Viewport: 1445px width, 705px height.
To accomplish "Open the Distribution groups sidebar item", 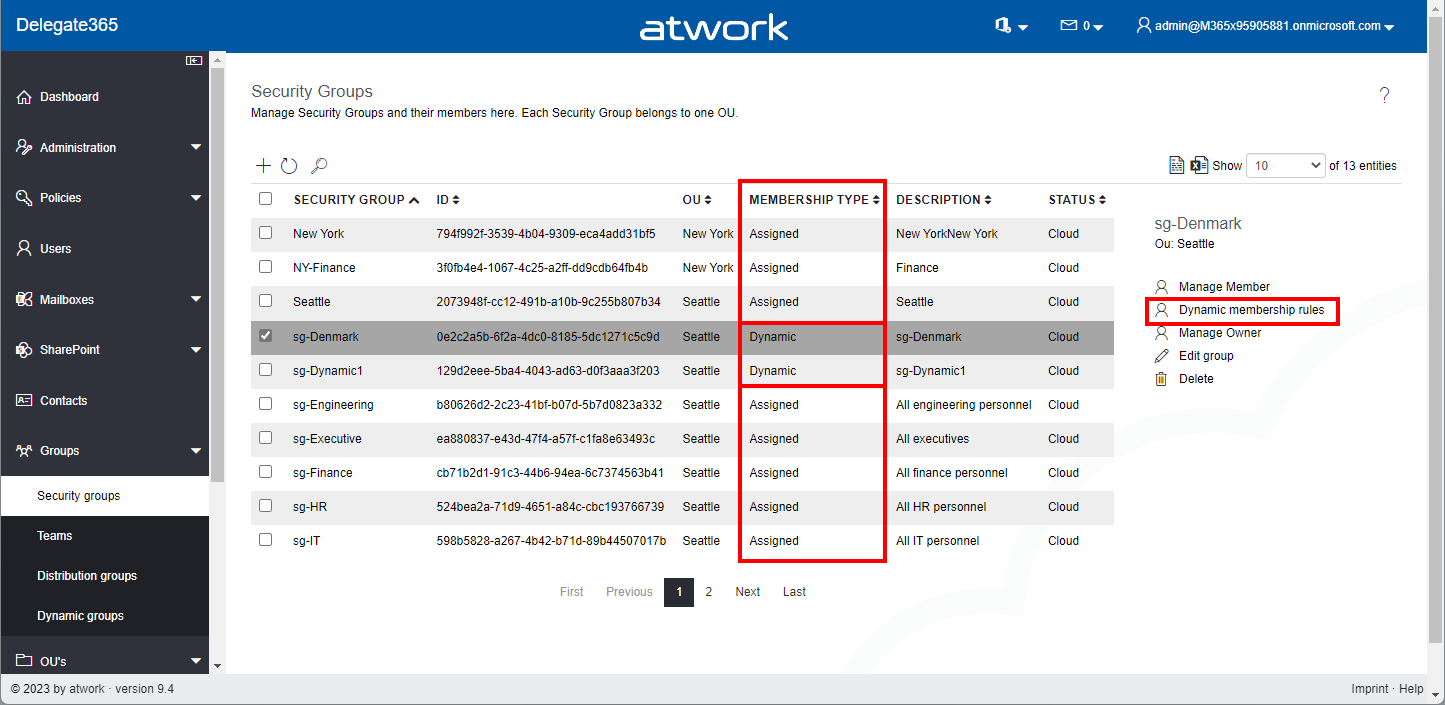I will click(105, 576).
